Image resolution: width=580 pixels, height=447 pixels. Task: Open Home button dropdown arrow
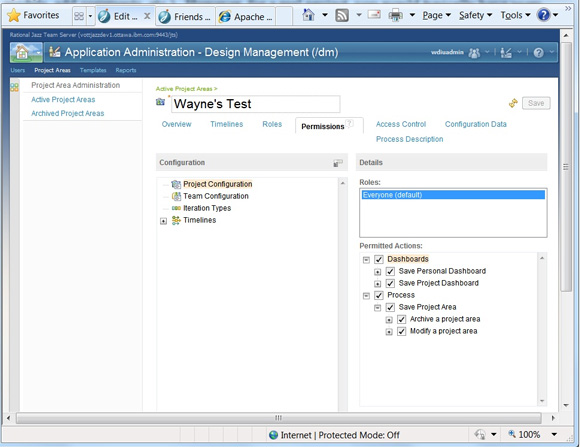click(324, 15)
